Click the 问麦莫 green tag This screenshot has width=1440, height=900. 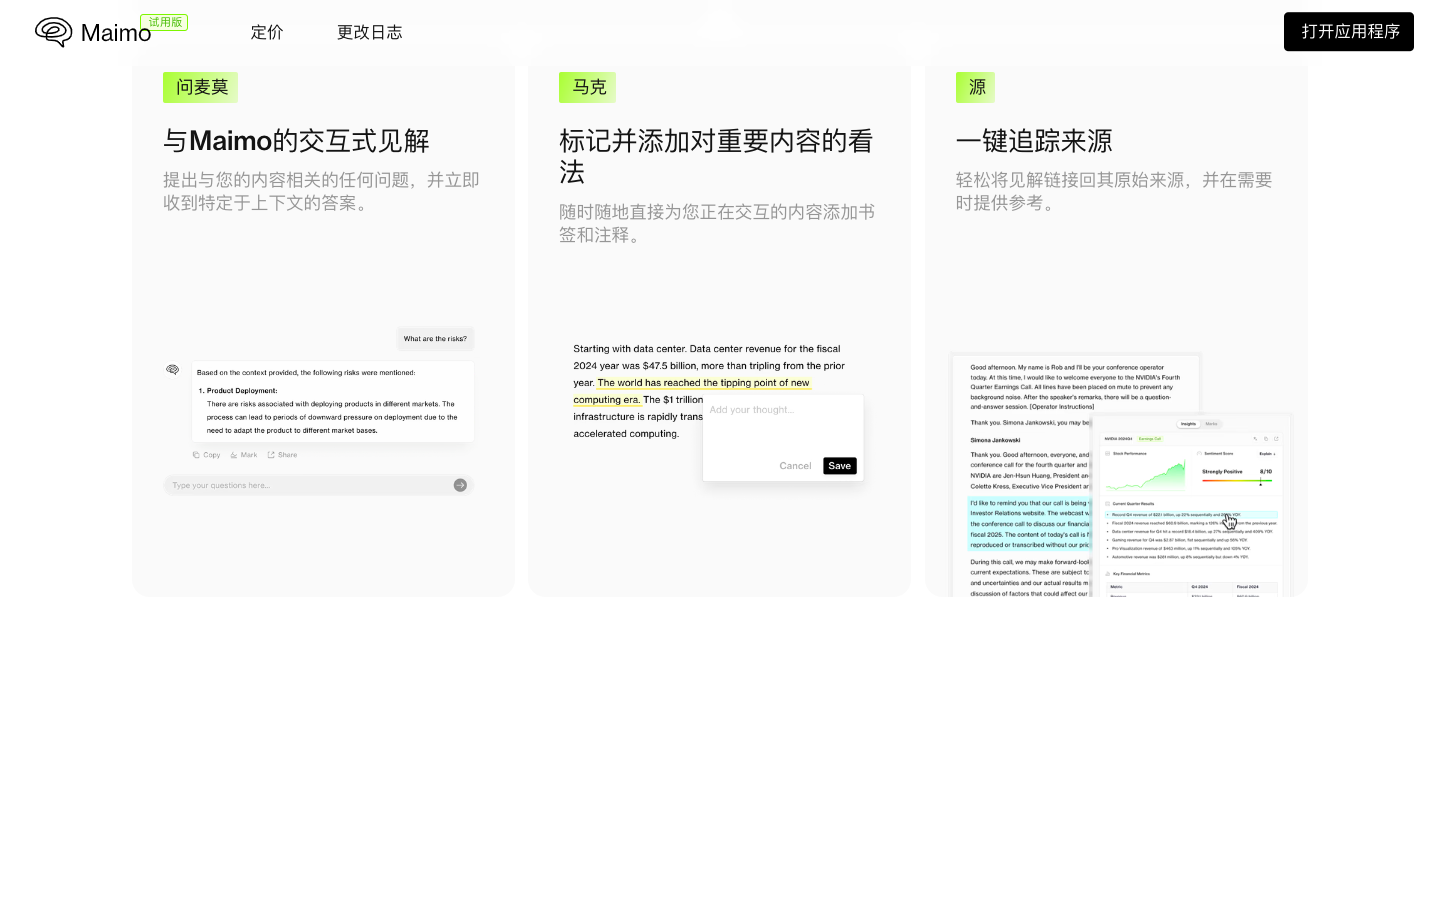201,88
